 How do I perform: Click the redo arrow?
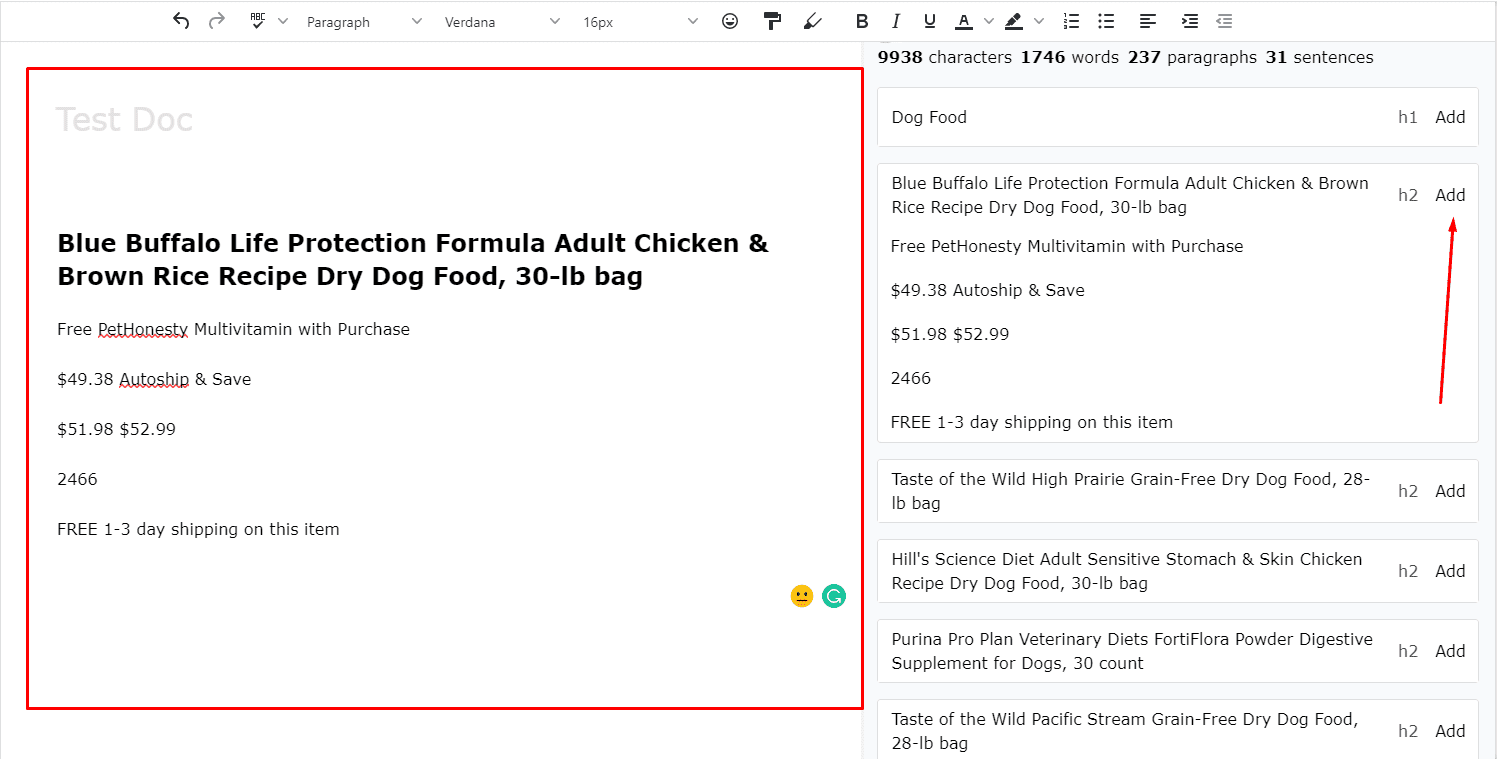pyautogui.click(x=216, y=21)
